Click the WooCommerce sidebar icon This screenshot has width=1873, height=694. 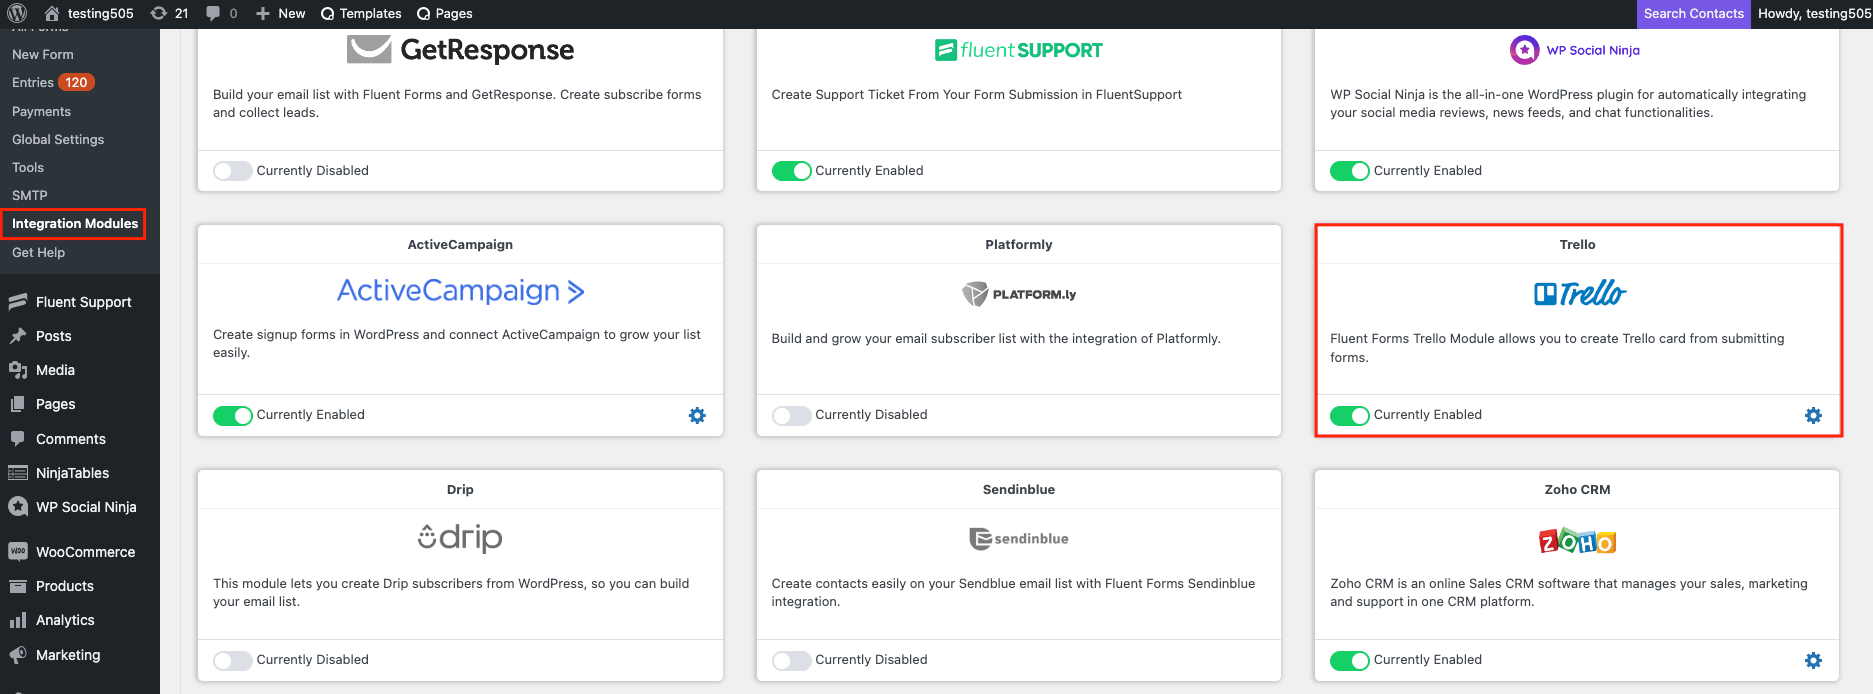point(18,551)
